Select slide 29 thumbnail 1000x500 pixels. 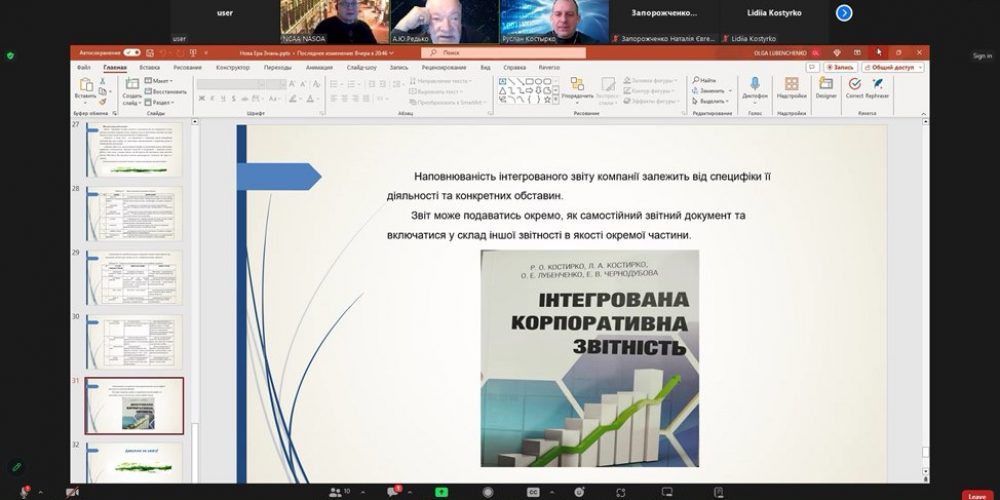click(134, 275)
